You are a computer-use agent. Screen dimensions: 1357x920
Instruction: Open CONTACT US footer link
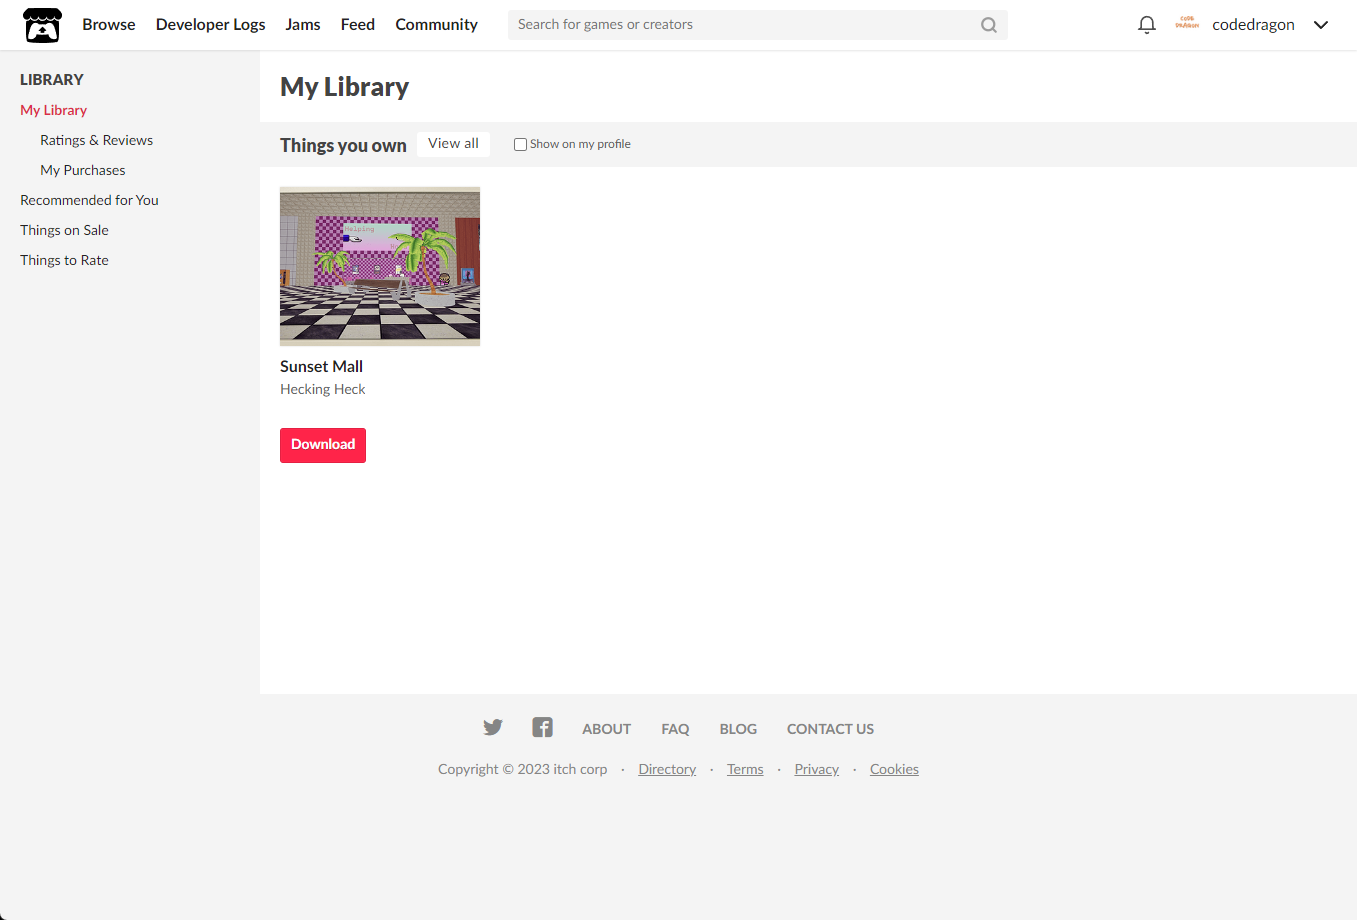[830, 729]
